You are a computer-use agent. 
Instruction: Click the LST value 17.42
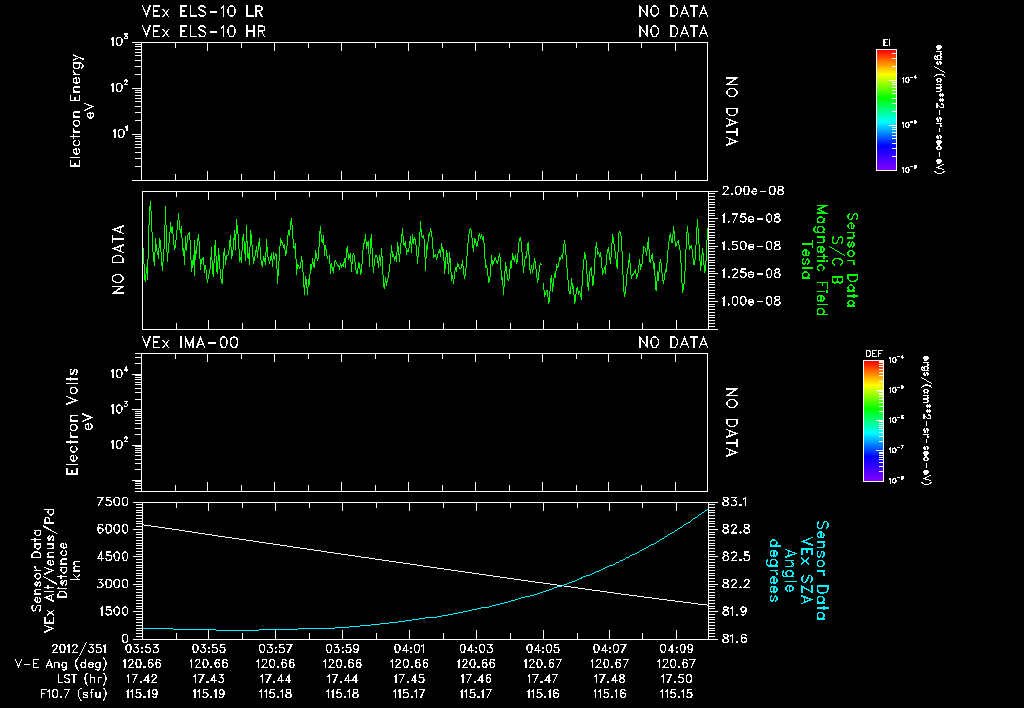click(142, 679)
